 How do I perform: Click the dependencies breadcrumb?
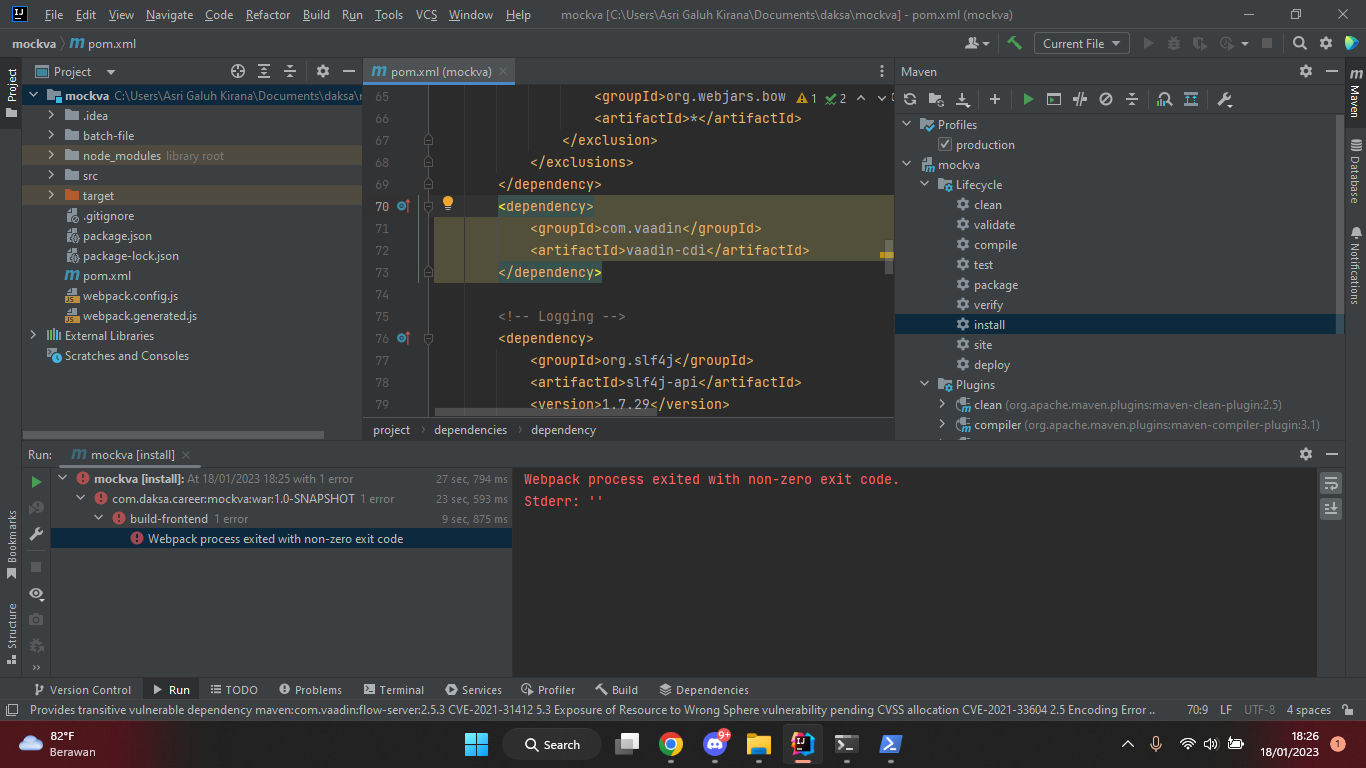coord(470,430)
